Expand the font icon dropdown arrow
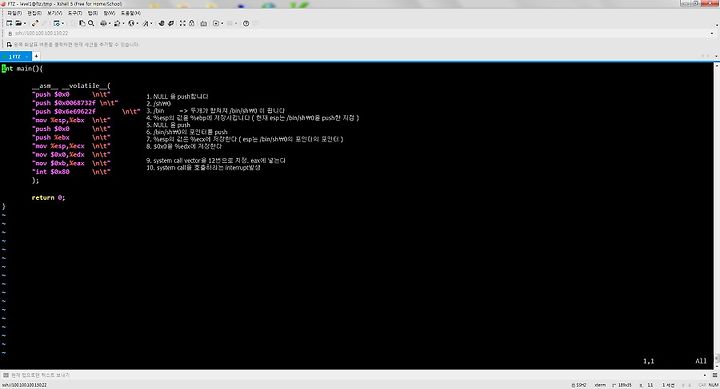The width and height of the screenshot is (720, 389). click(152, 23)
